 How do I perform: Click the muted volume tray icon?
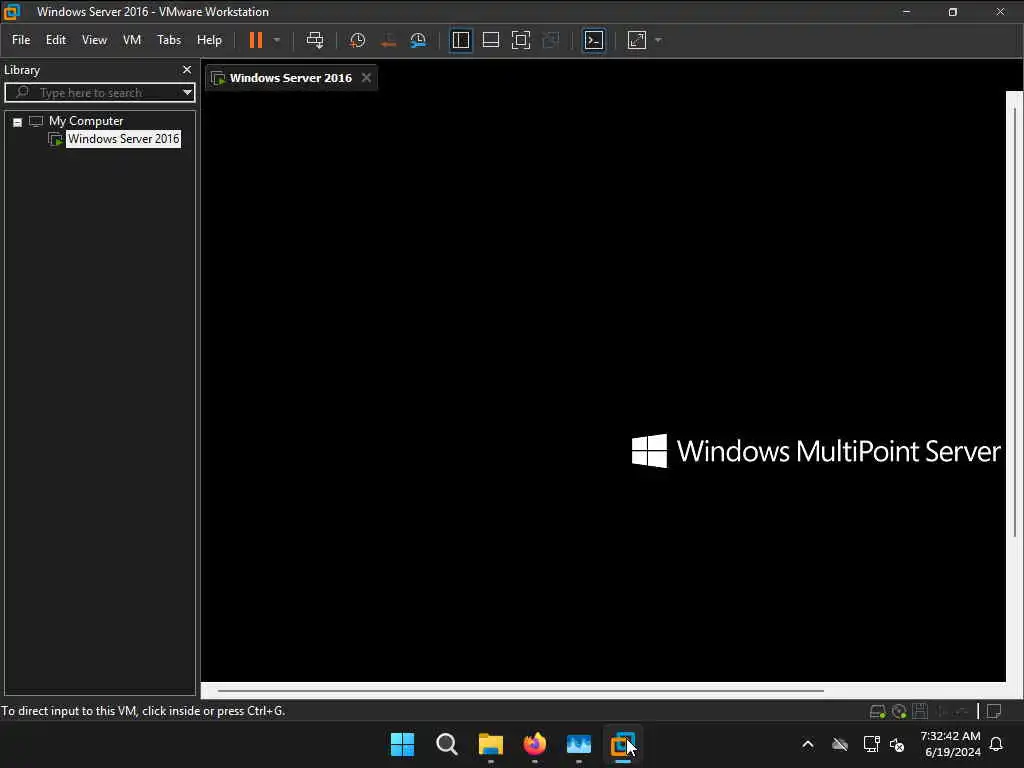(x=897, y=745)
